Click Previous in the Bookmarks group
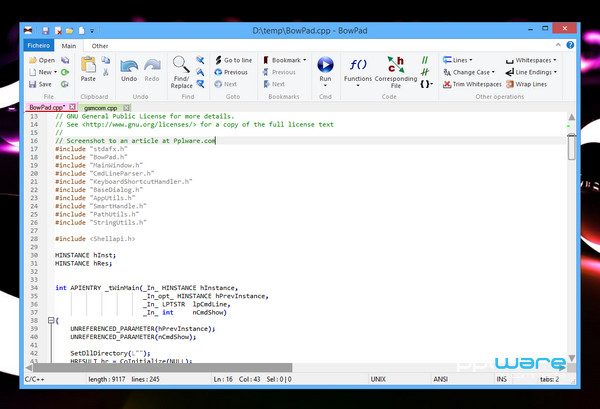 pyautogui.click(x=279, y=72)
